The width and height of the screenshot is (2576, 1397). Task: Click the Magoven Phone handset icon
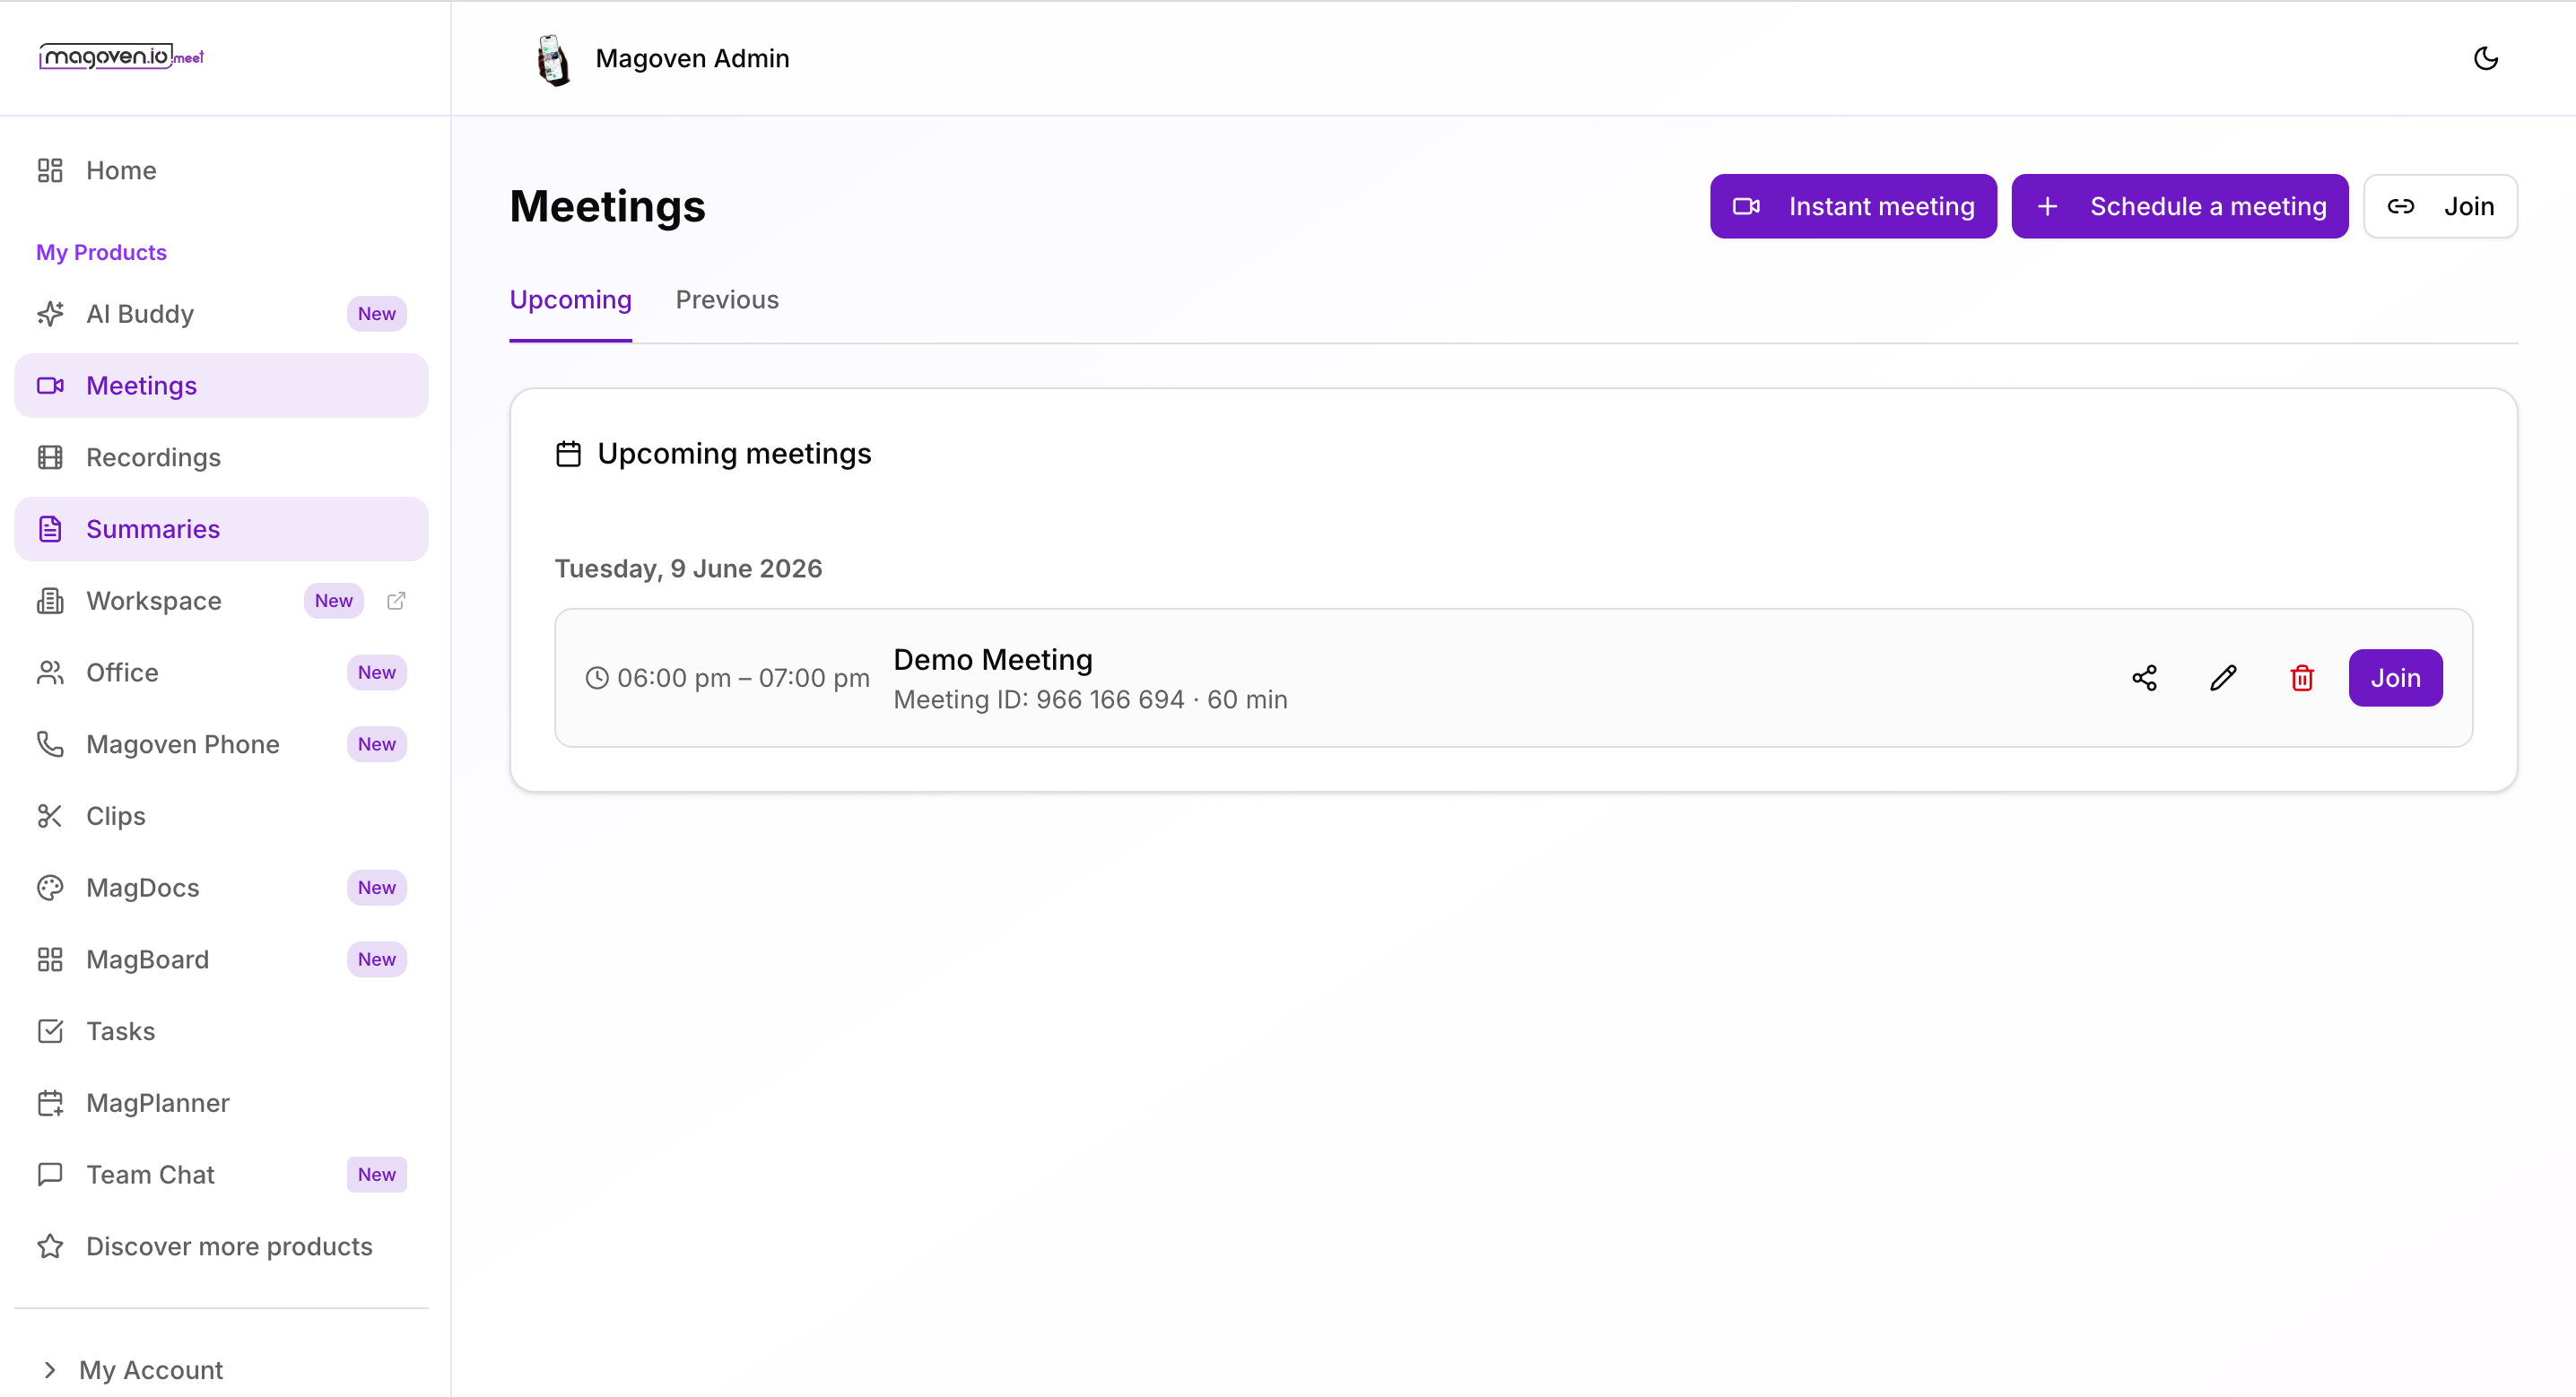50,744
